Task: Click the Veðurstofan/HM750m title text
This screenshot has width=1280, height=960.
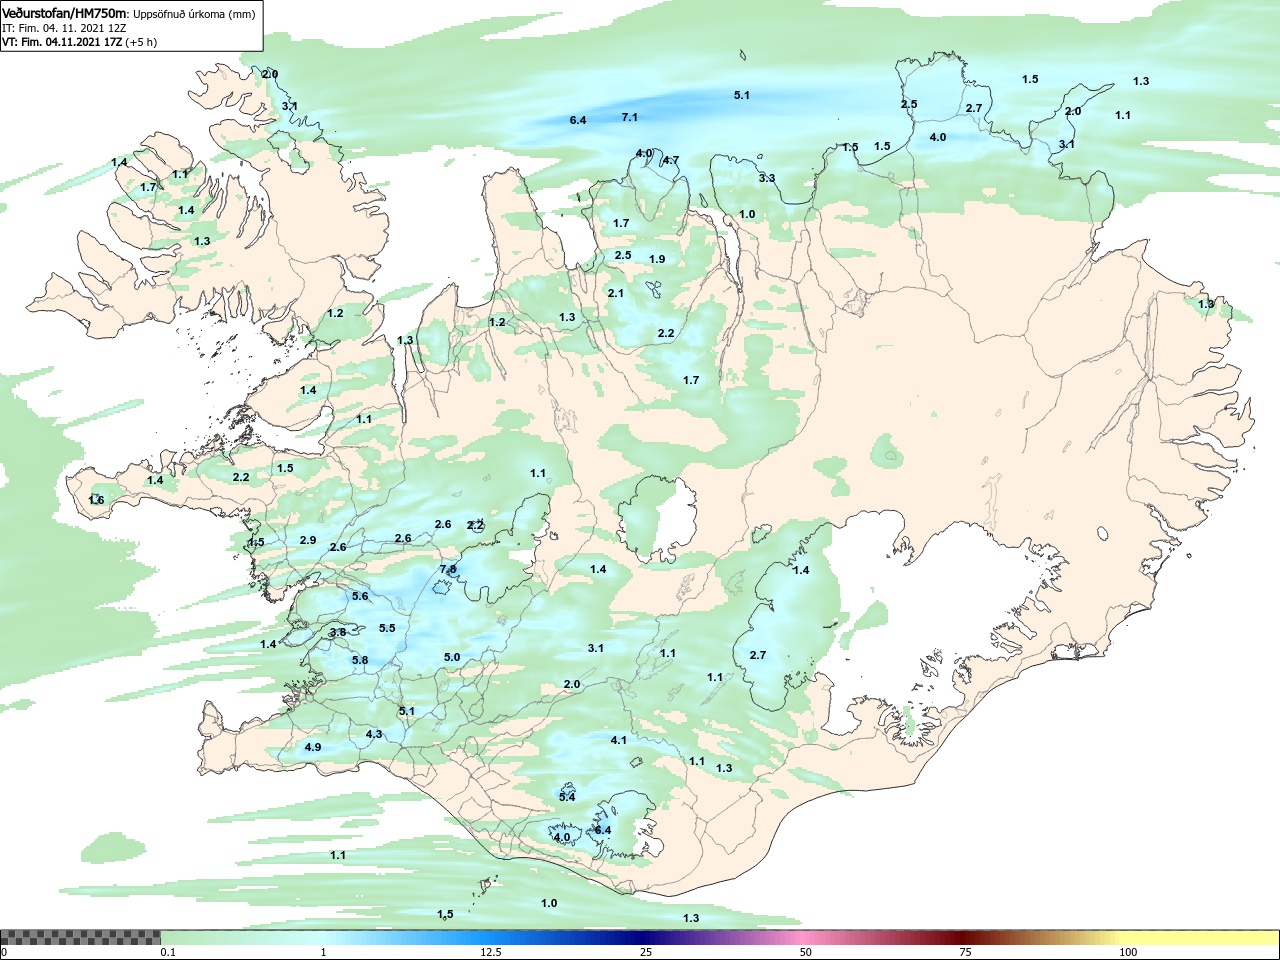Action: click(x=65, y=13)
